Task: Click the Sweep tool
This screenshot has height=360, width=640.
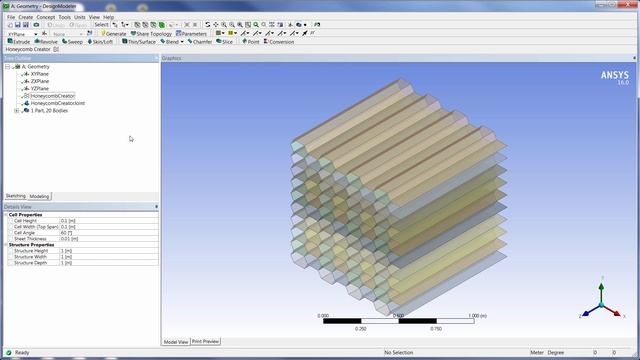Action: click(x=72, y=42)
